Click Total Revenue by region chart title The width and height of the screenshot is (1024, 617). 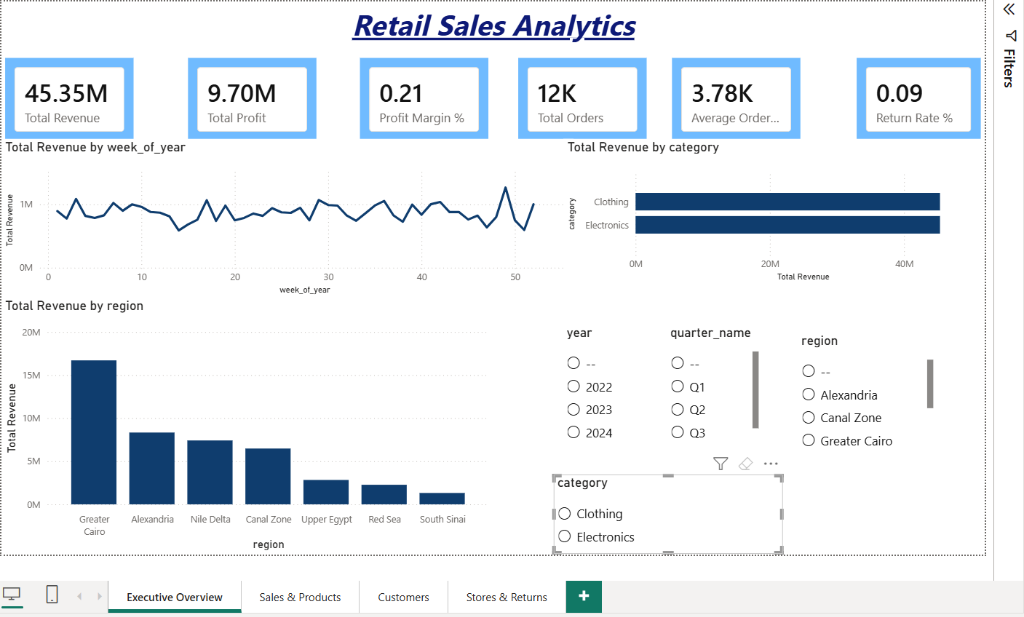[74, 306]
